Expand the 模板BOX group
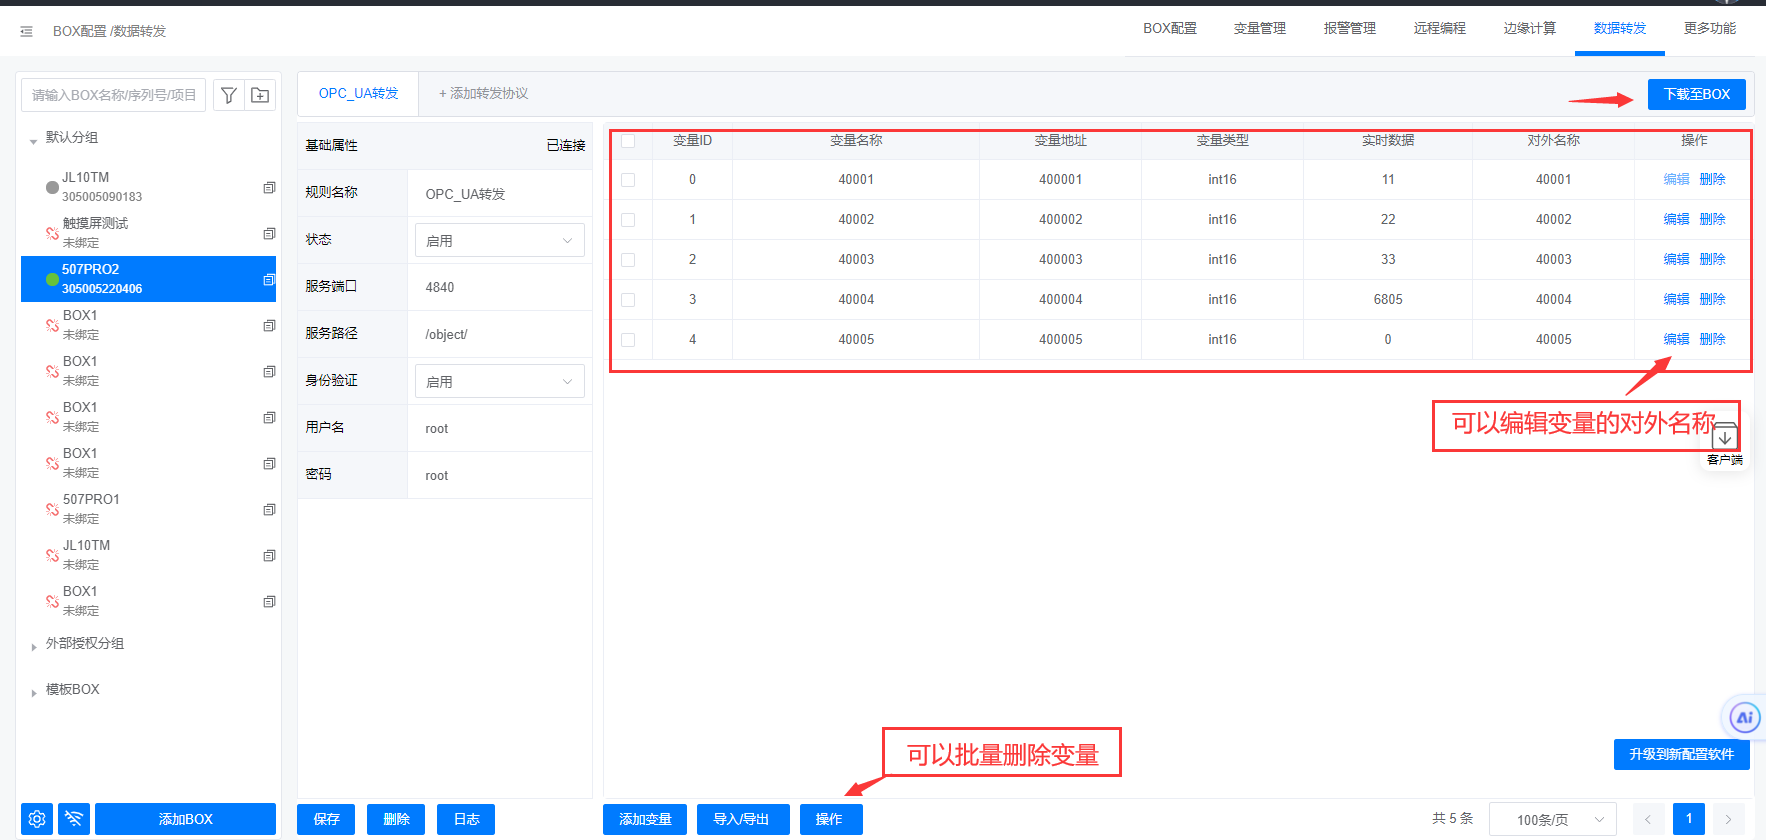The width and height of the screenshot is (1766, 840). pos(34,692)
